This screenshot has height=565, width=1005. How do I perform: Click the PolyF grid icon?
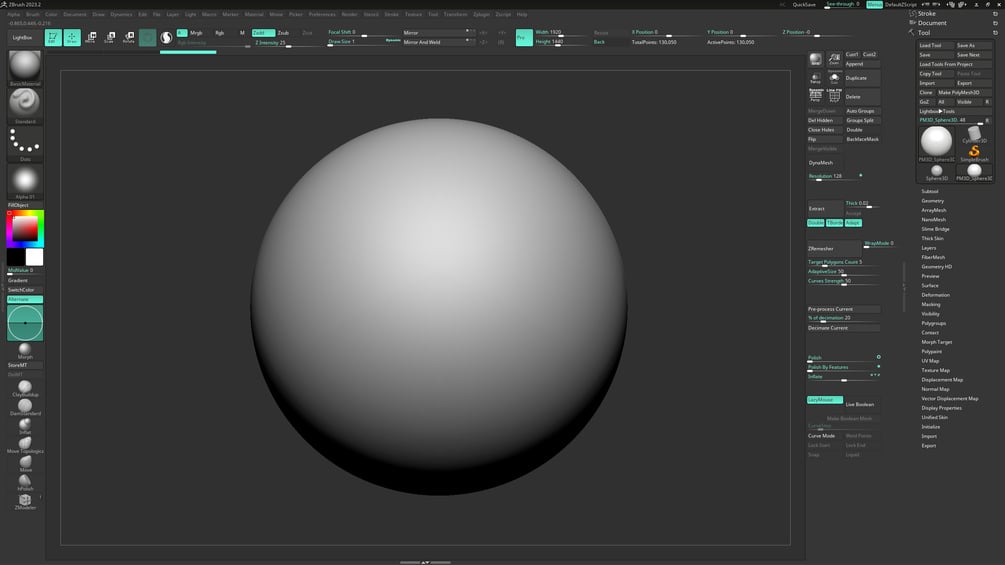click(x=834, y=96)
